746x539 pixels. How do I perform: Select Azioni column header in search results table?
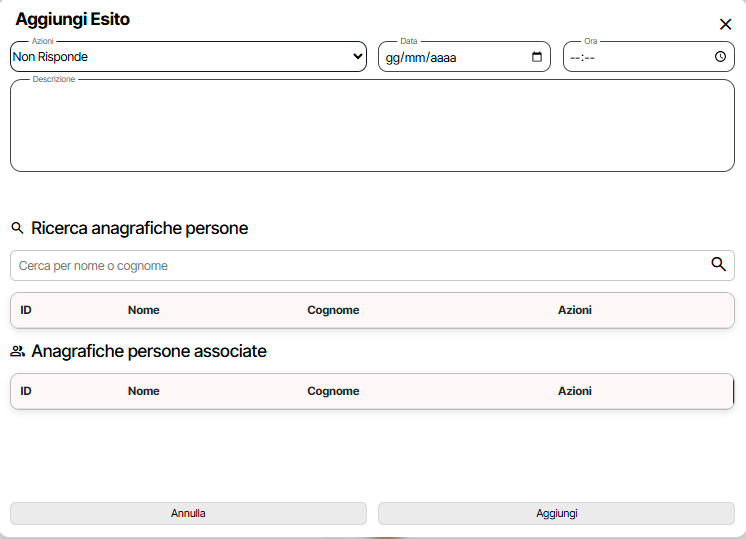coord(575,310)
